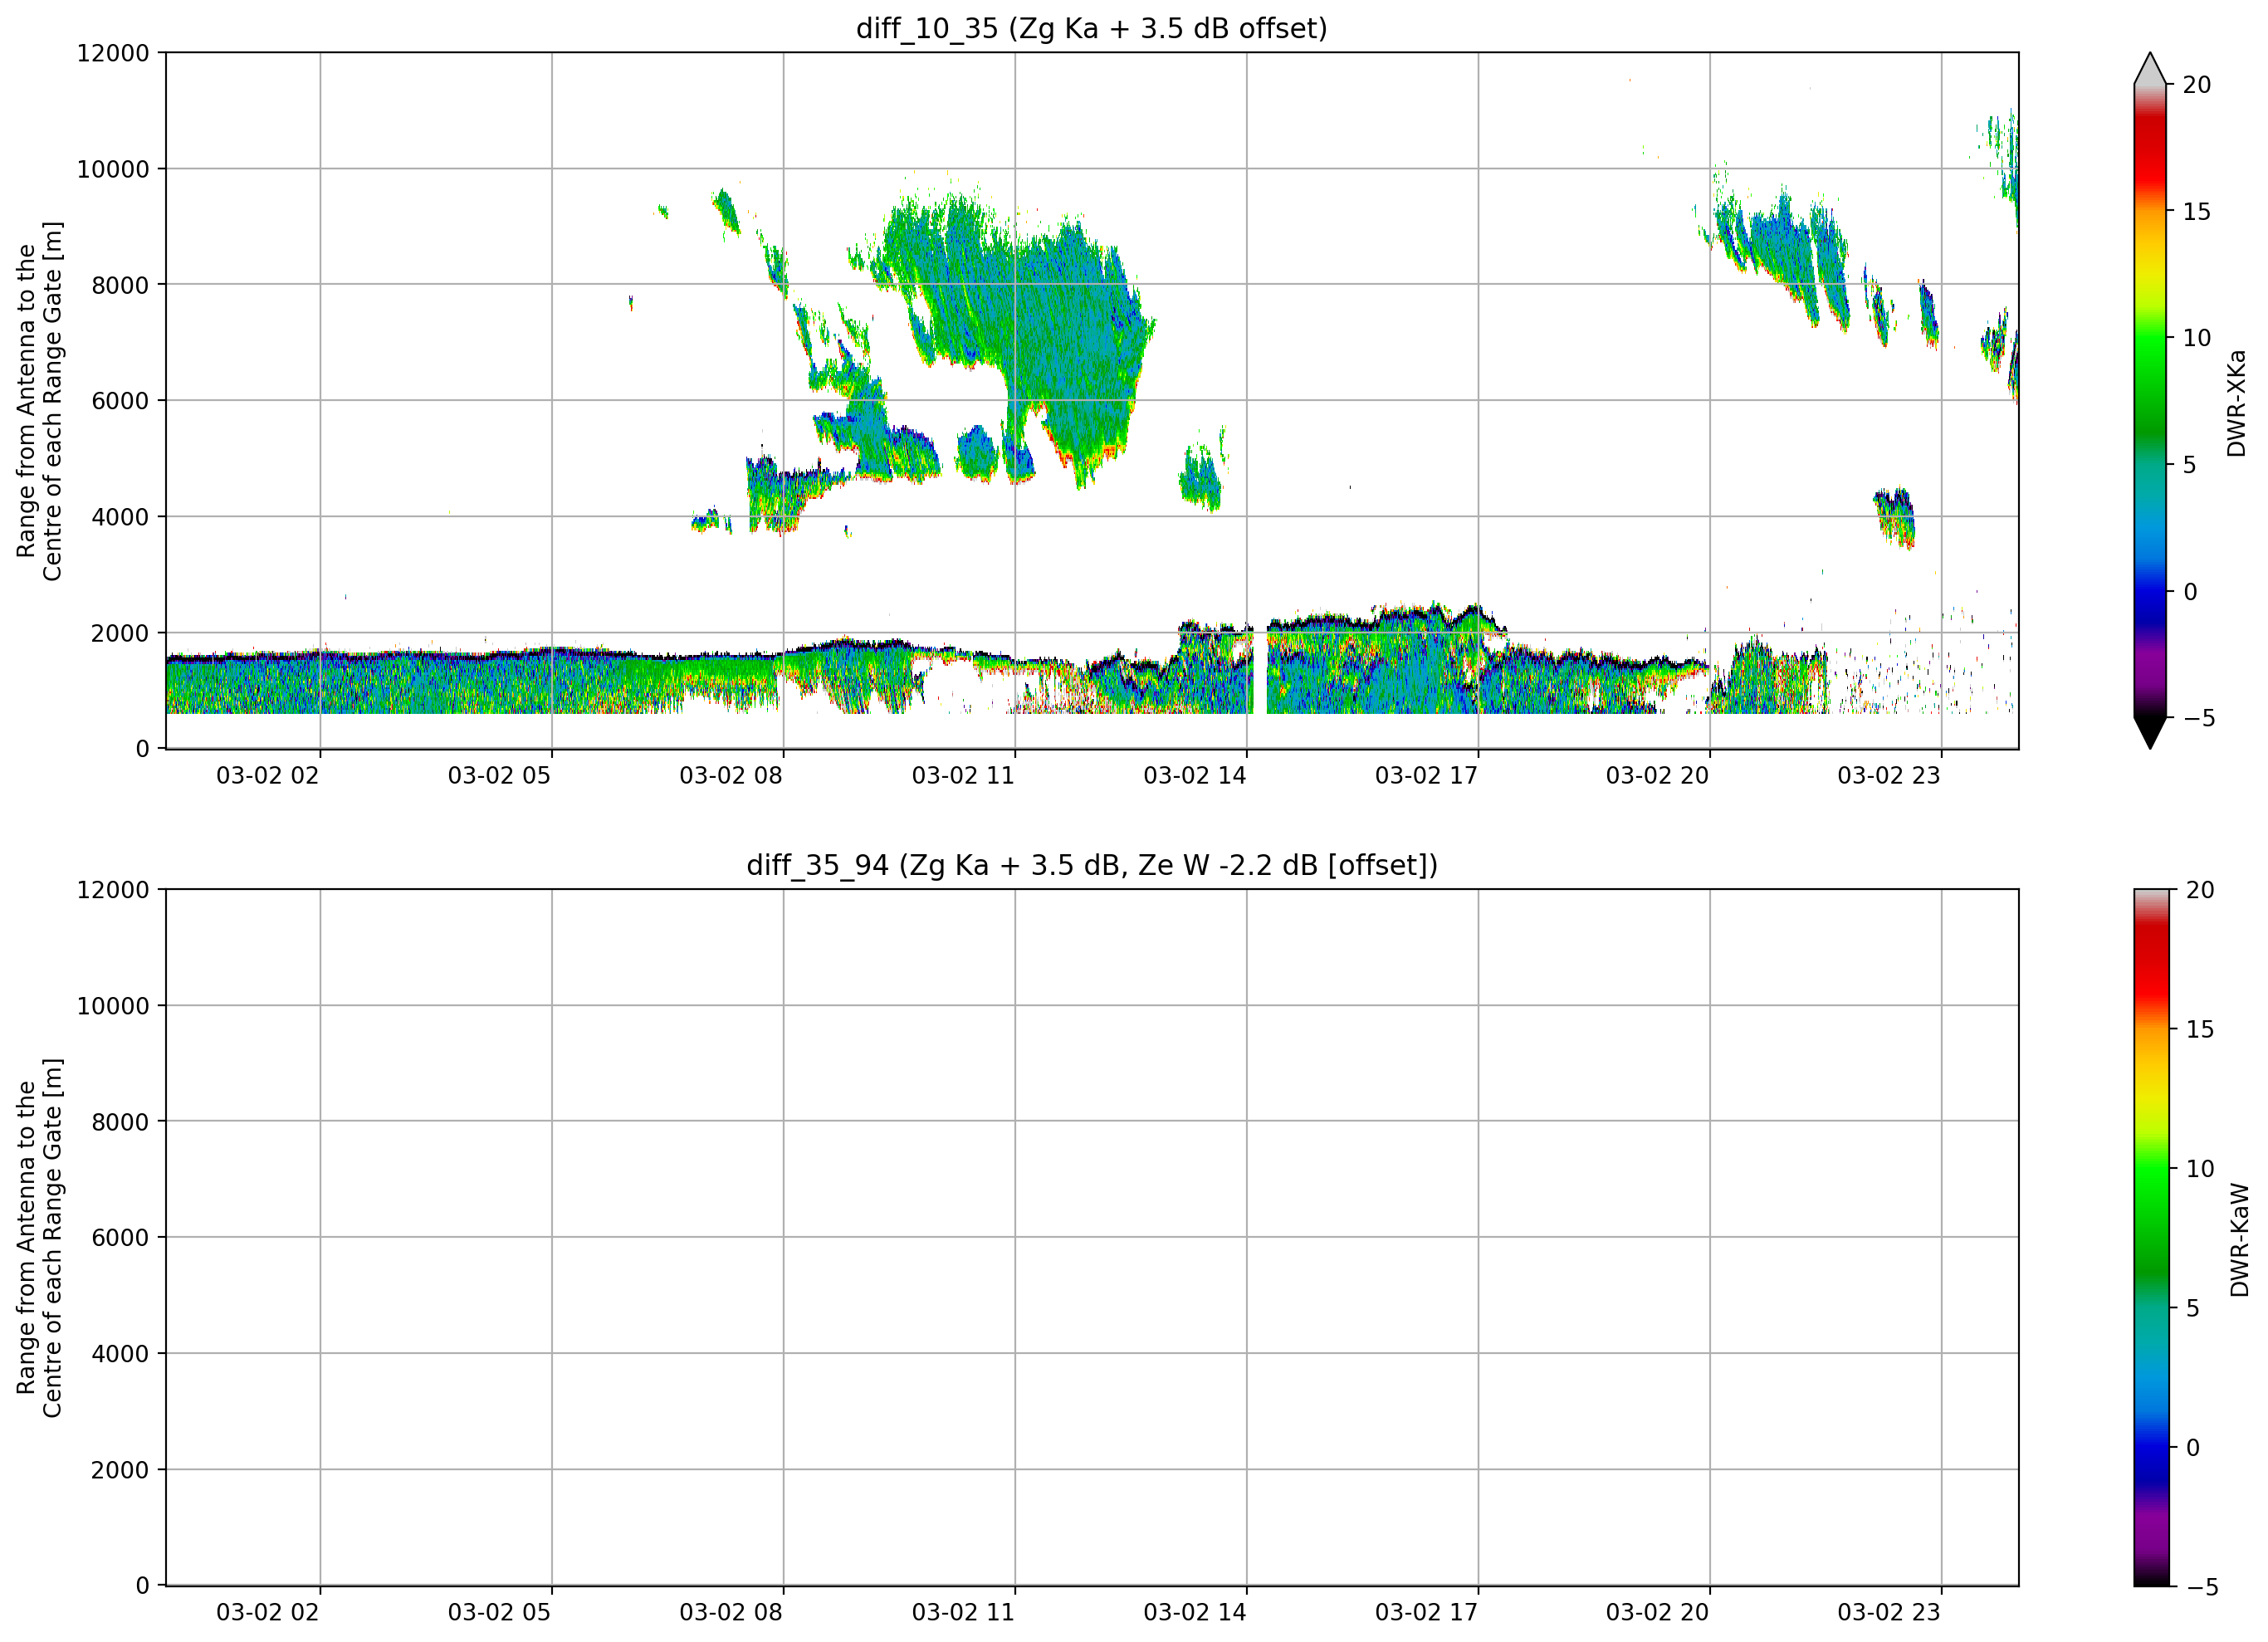The image size is (2268, 1642).
Task: Click the 5 tick on DWR-XKa colorbar
Action: pyautogui.click(x=2189, y=465)
